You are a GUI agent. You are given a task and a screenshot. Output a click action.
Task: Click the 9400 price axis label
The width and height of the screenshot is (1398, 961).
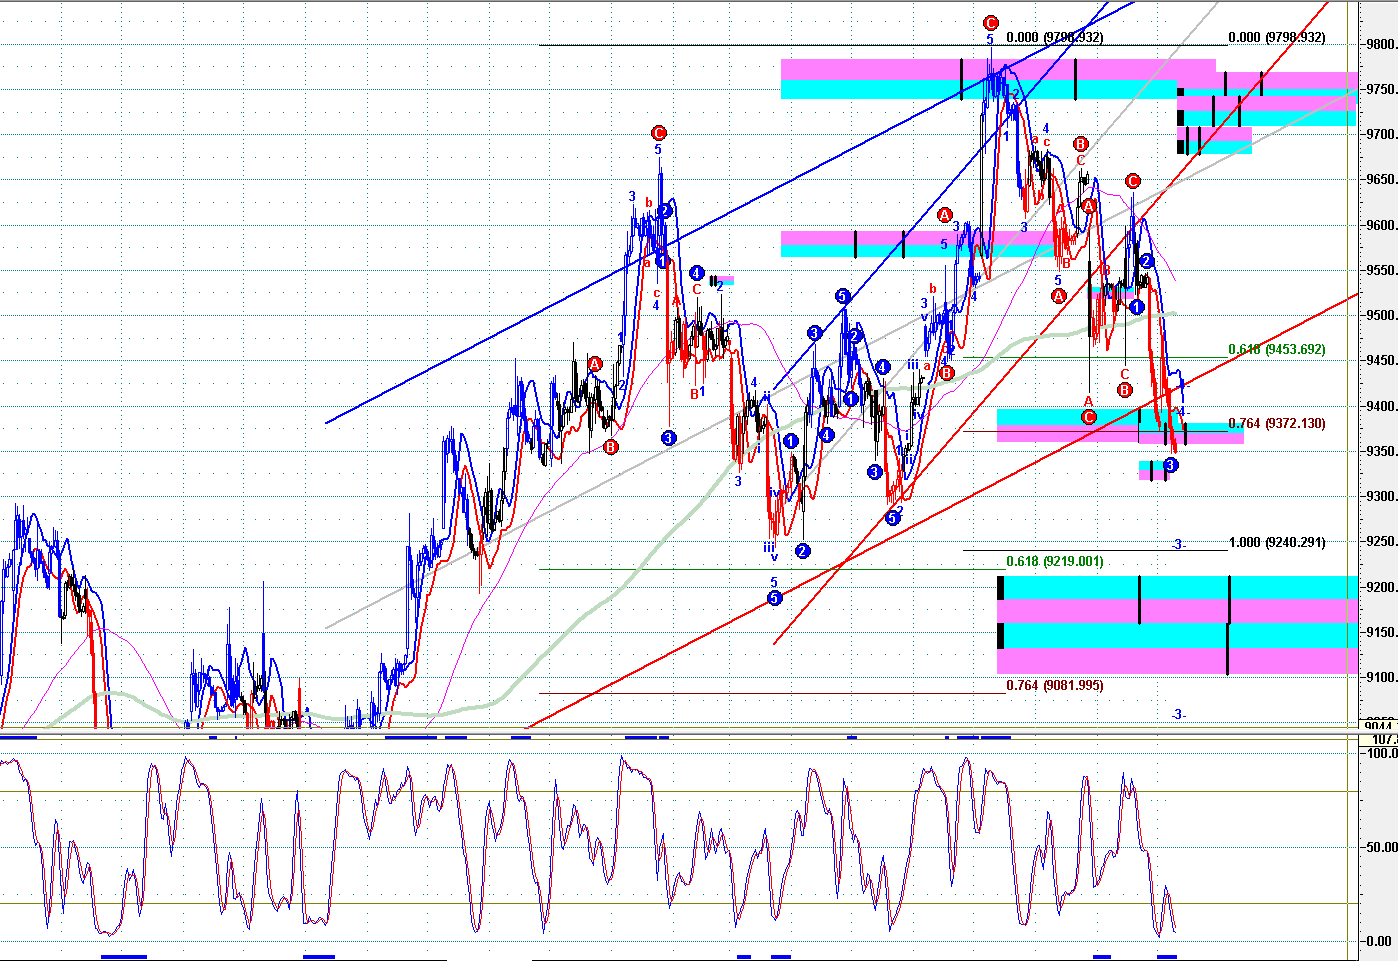point(1382,406)
